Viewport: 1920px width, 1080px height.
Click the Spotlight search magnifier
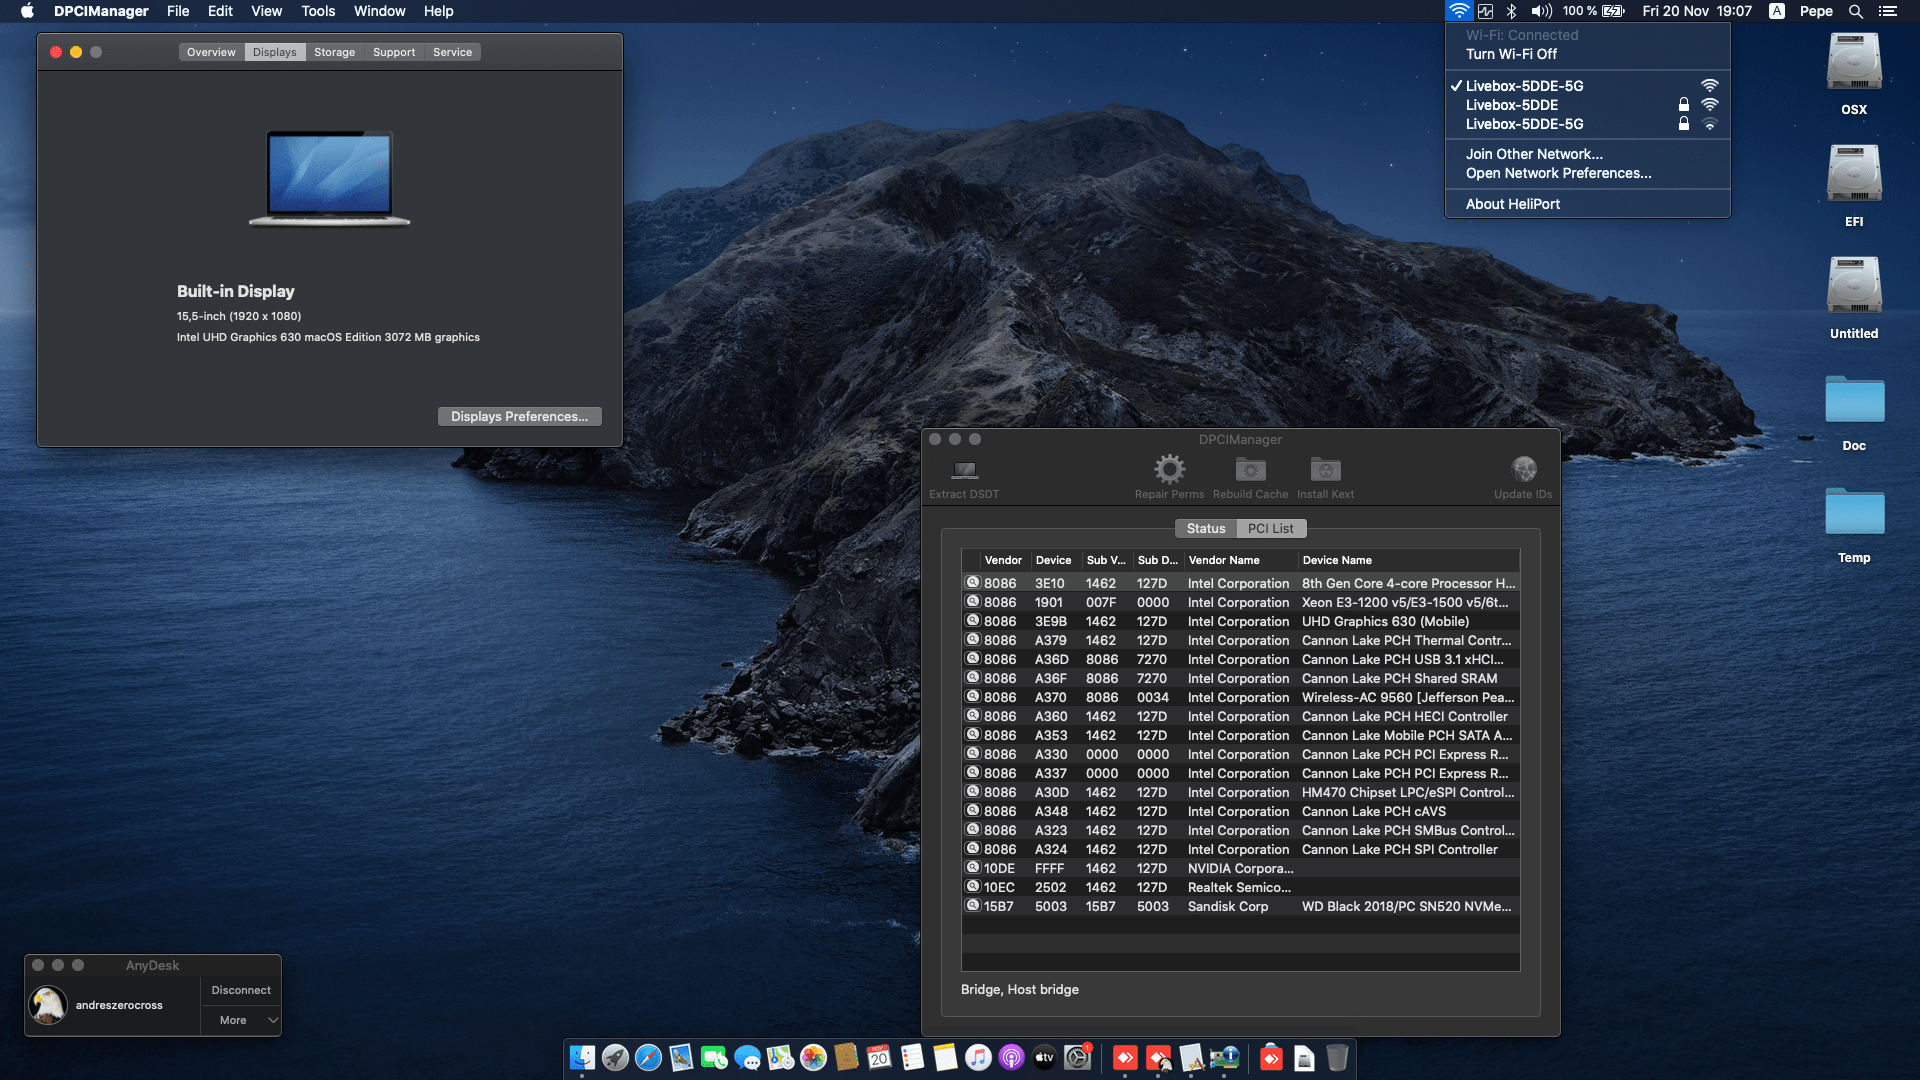pyautogui.click(x=1856, y=11)
